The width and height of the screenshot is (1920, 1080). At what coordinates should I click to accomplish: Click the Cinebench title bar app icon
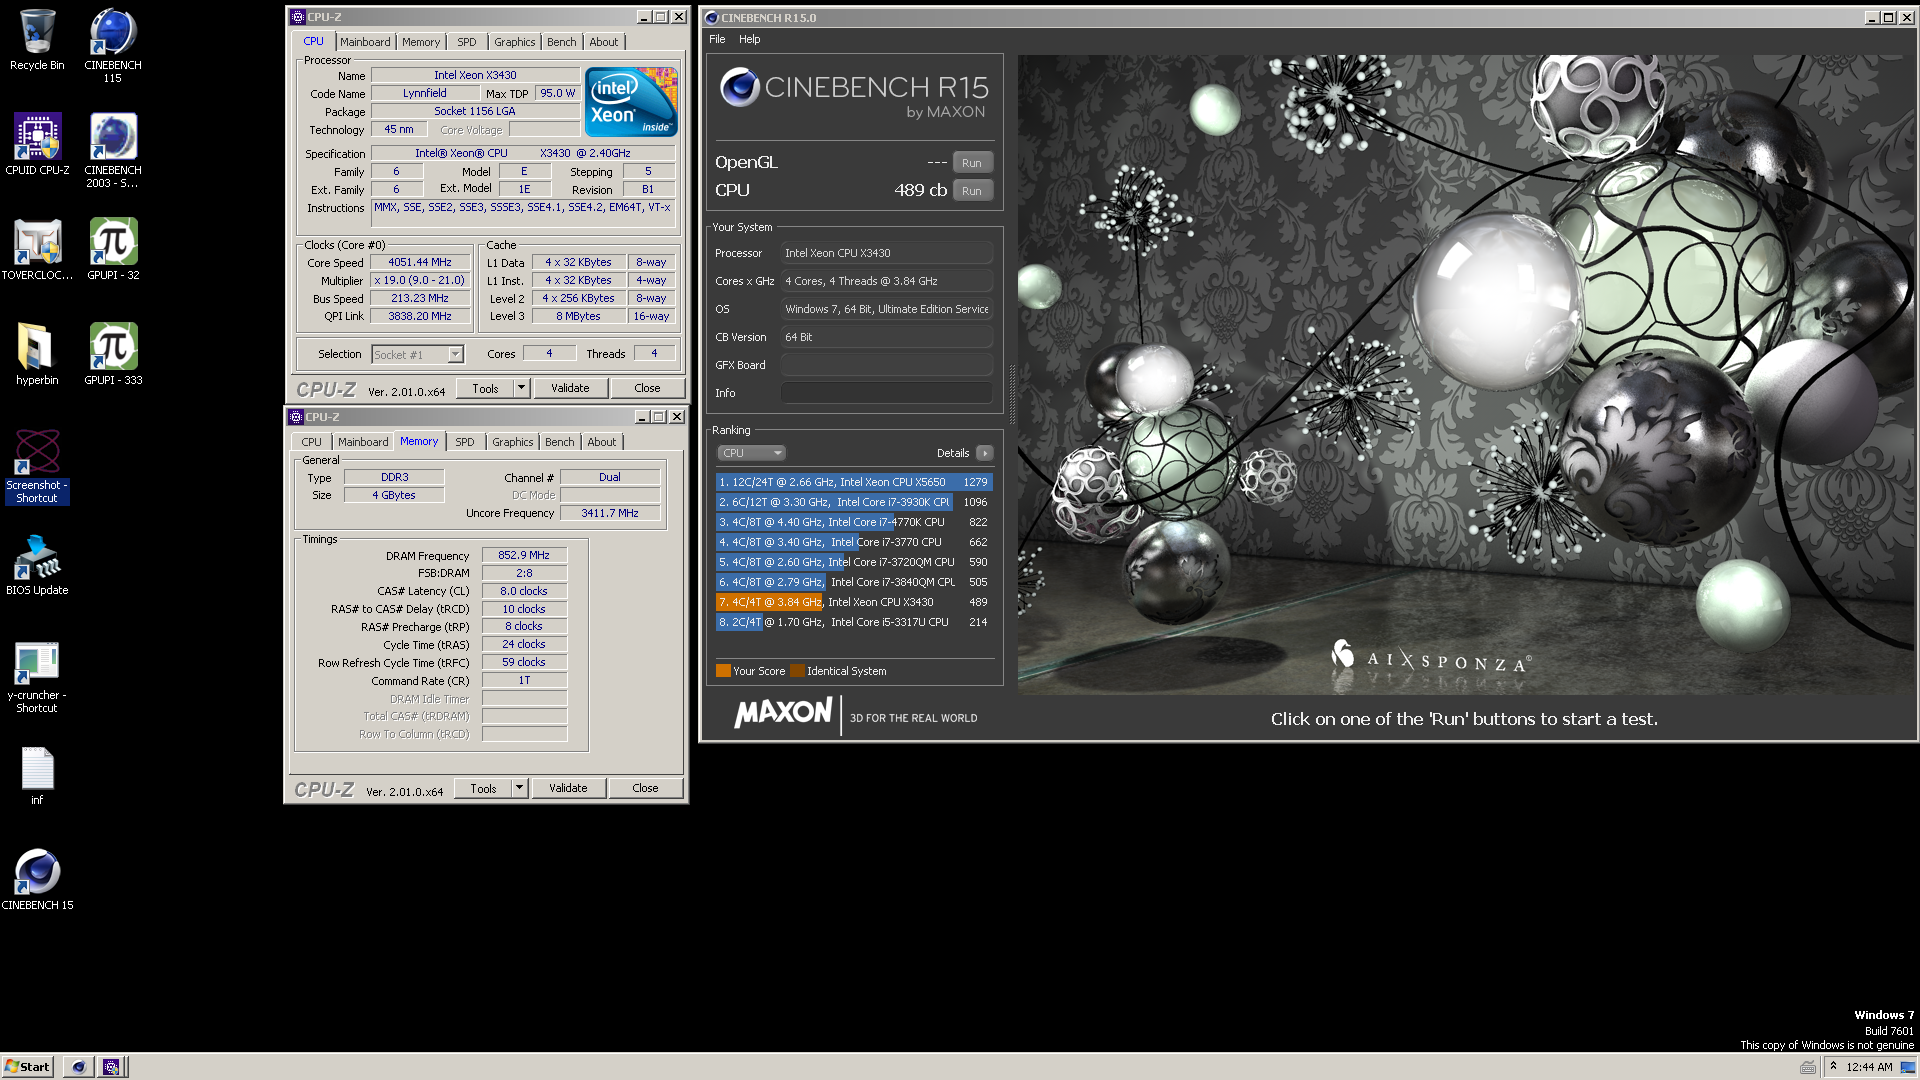(711, 17)
